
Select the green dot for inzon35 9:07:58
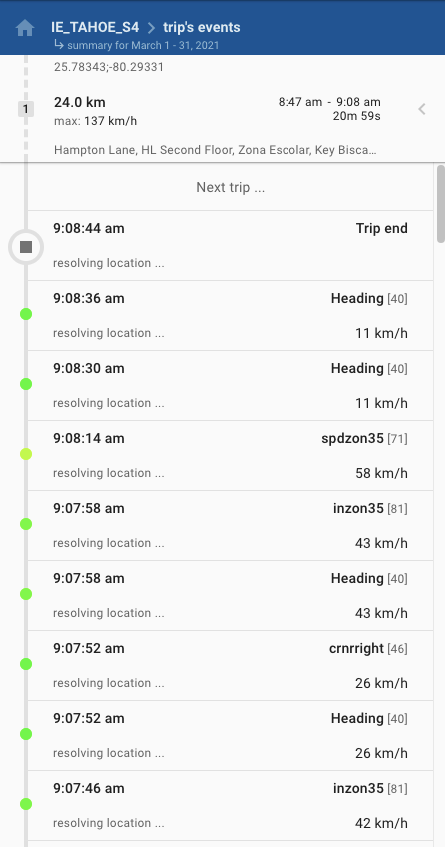(x=25, y=524)
